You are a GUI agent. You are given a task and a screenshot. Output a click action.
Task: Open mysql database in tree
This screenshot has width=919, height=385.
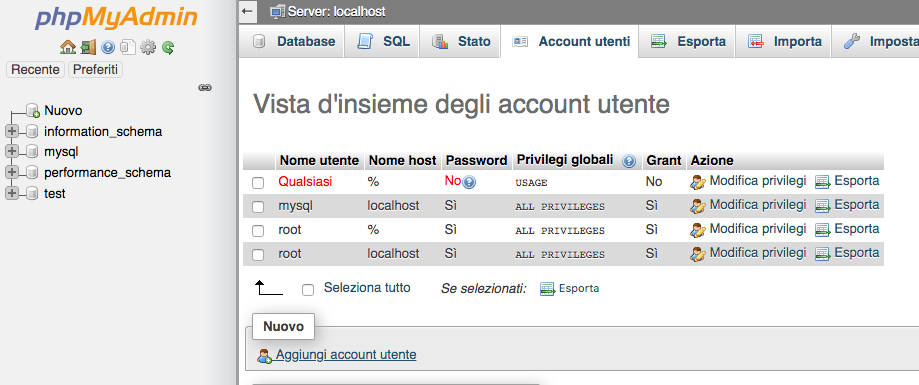coord(61,152)
